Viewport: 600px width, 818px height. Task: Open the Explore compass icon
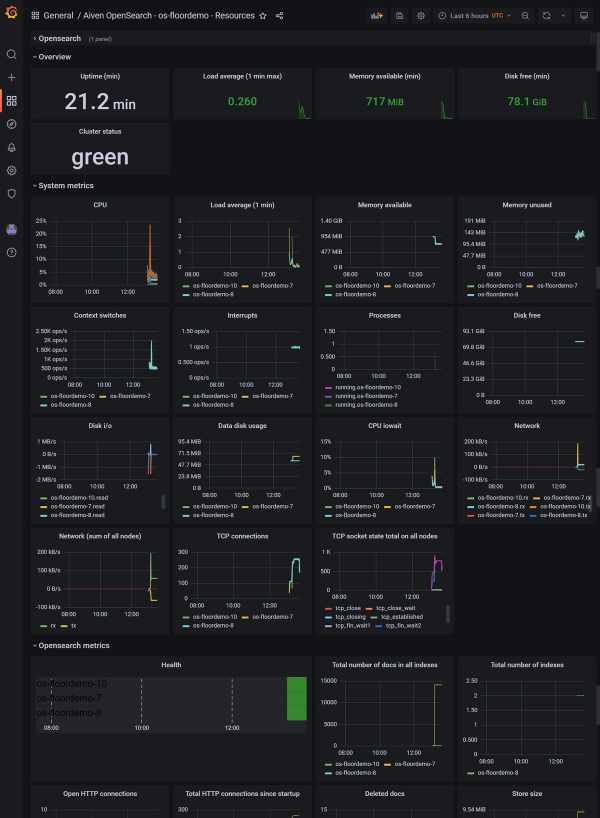(x=11, y=124)
